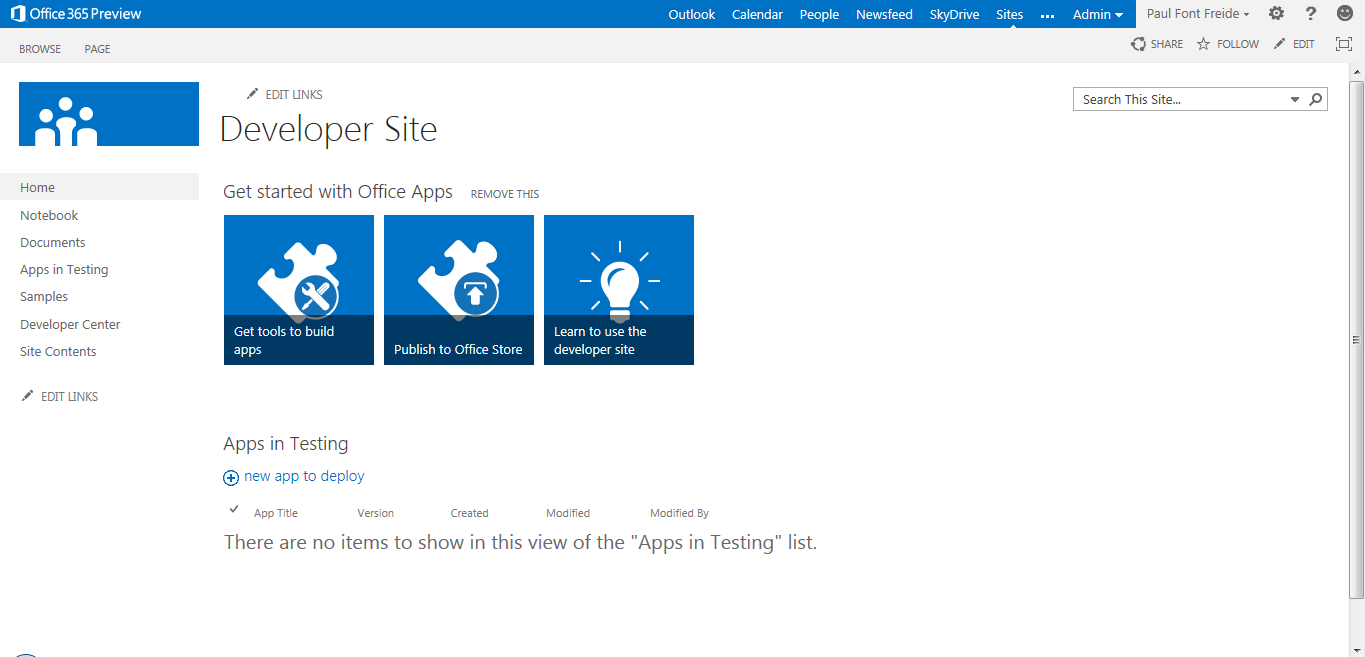The width and height of the screenshot is (1365, 657).
Task: Click inside the Search This Site field
Action: (1170, 98)
